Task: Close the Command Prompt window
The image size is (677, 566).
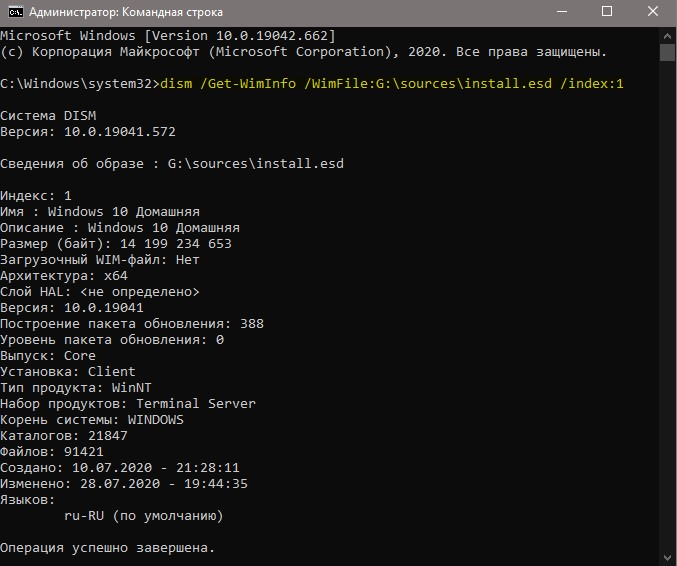Action: coord(653,12)
